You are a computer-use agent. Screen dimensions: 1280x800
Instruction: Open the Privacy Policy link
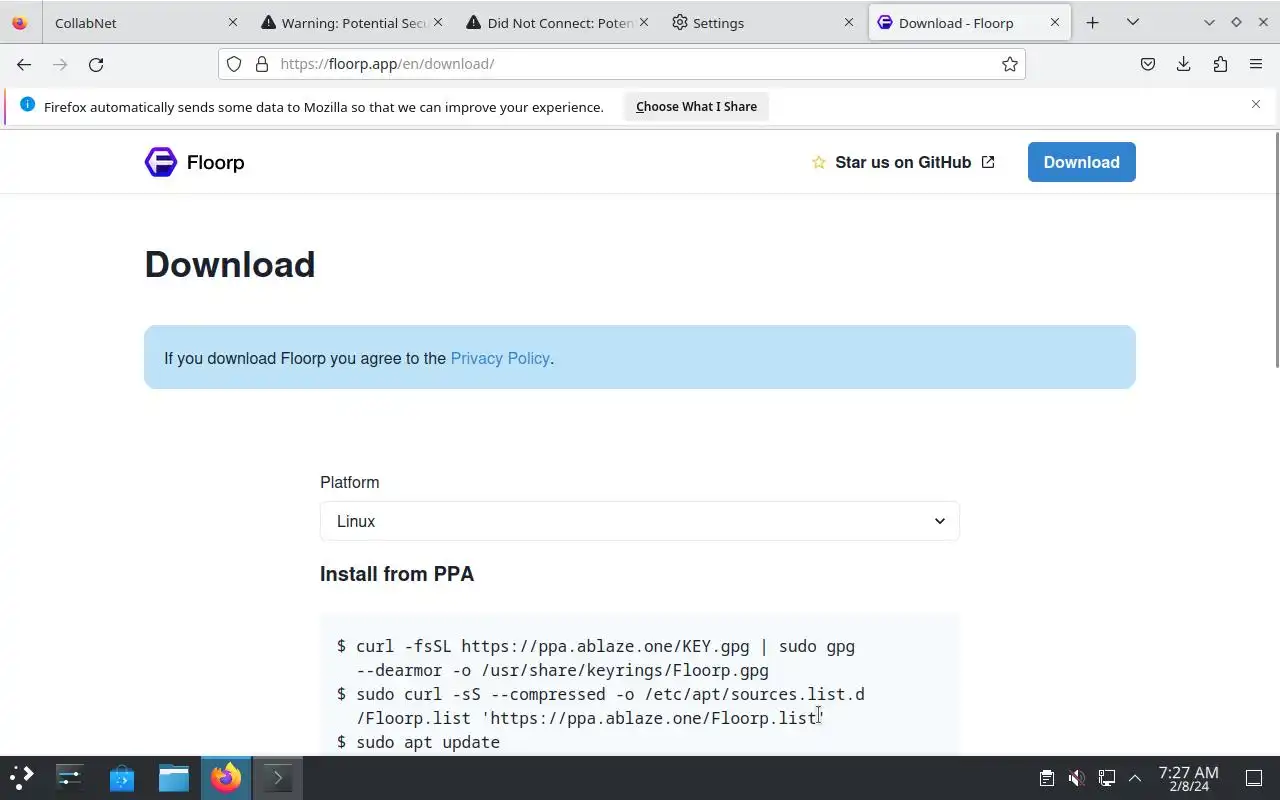pyautogui.click(x=500, y=358)
